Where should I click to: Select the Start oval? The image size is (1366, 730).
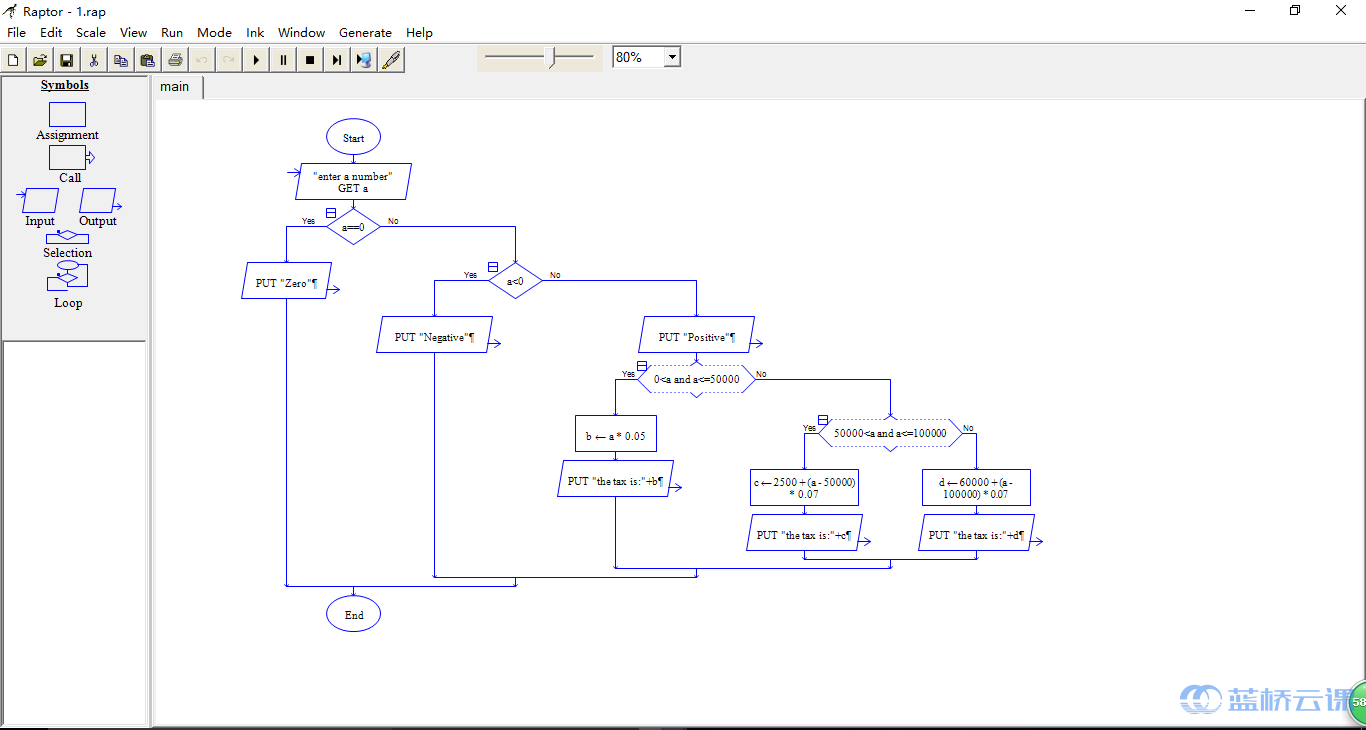tap(353, 138)
